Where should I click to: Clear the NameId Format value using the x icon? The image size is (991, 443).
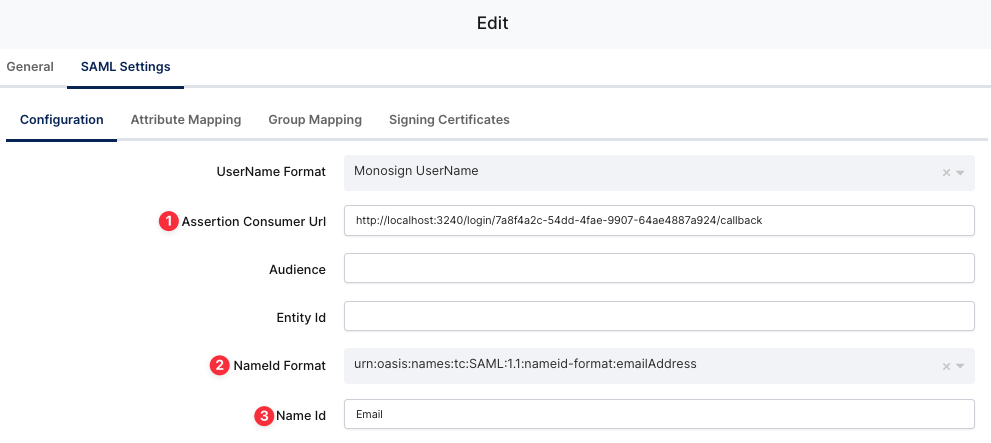pos(946,366)
